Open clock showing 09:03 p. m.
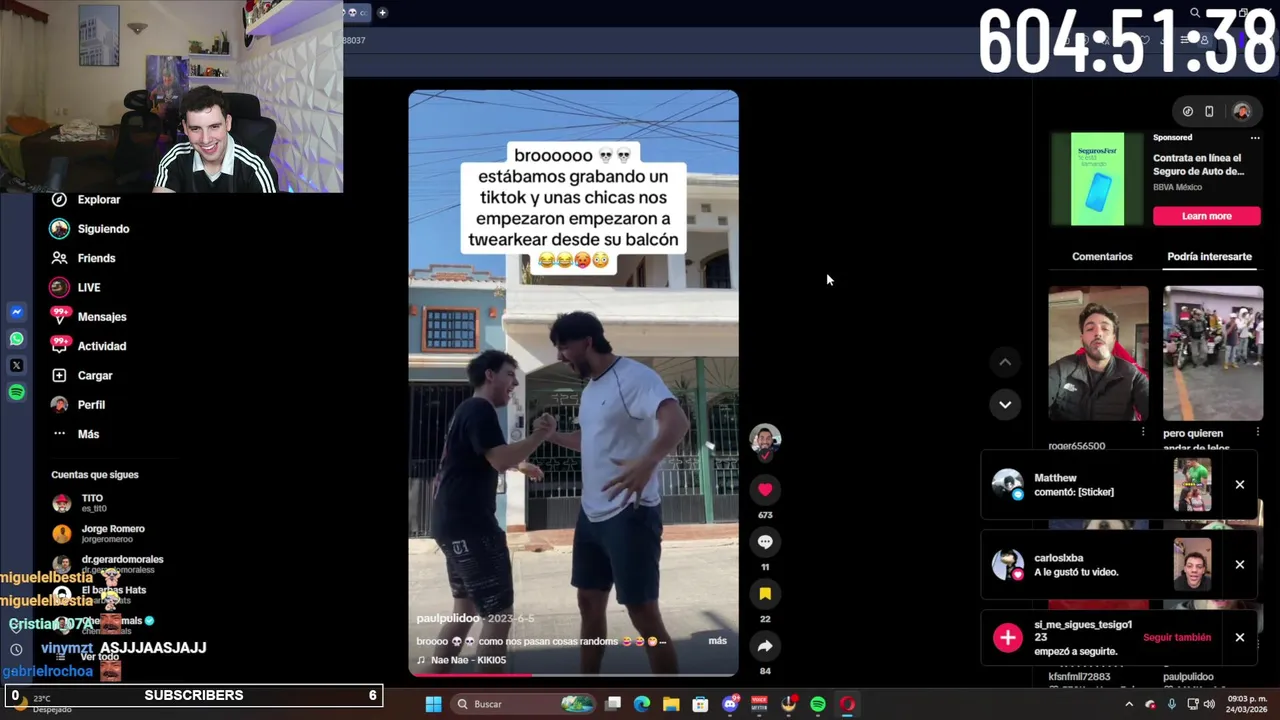Screen dimensions: 1280x720 click(x=1247, y=704)
